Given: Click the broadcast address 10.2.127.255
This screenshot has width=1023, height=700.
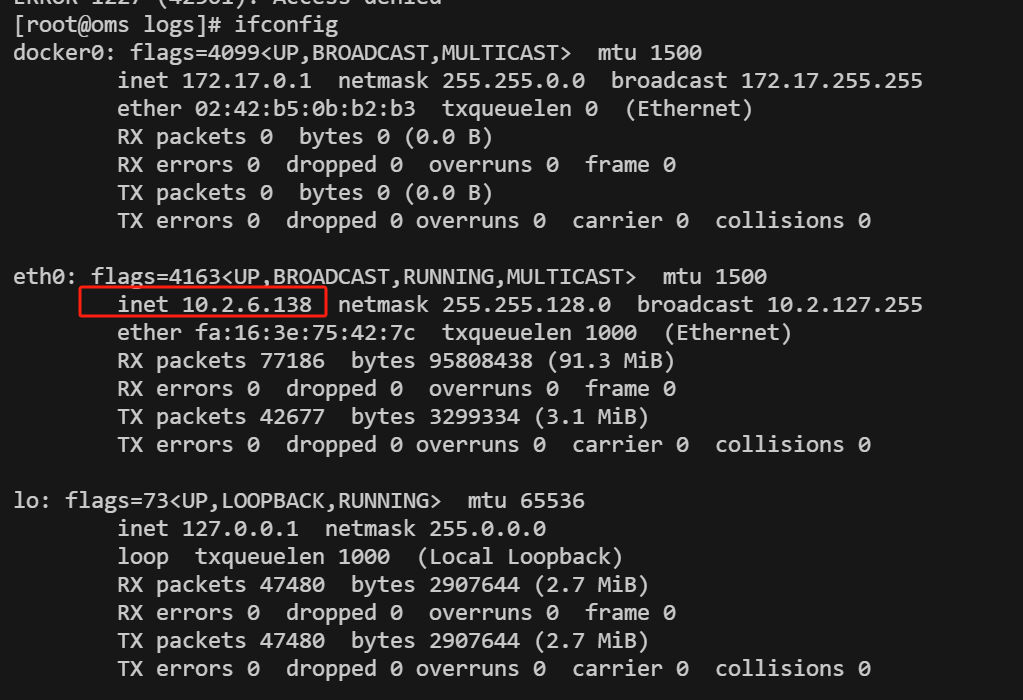Looking at the screenshot, I should pos(845,305).
